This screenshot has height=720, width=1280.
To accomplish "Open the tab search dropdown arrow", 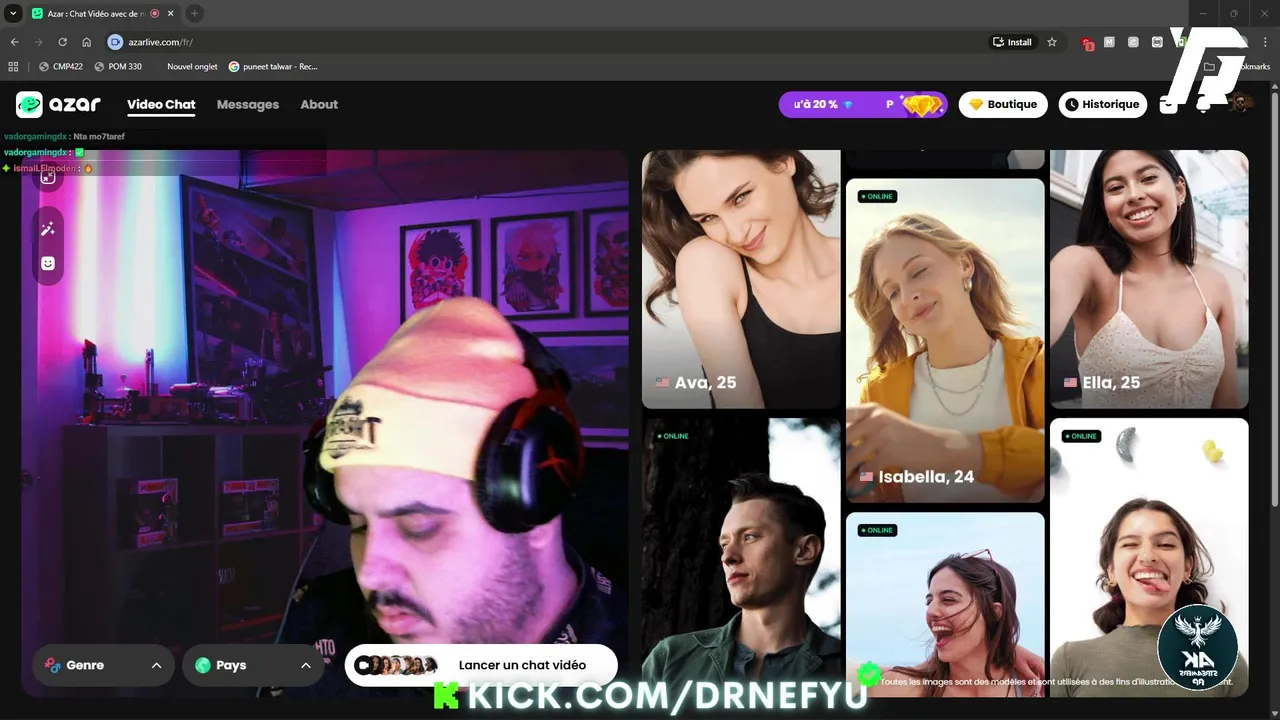I will [13, 14].
